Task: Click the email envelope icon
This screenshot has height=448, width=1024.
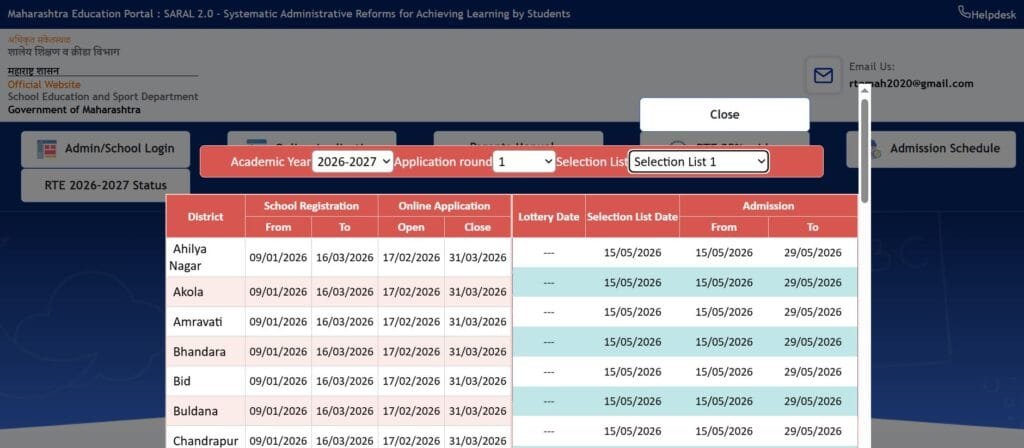Action: 824,76
